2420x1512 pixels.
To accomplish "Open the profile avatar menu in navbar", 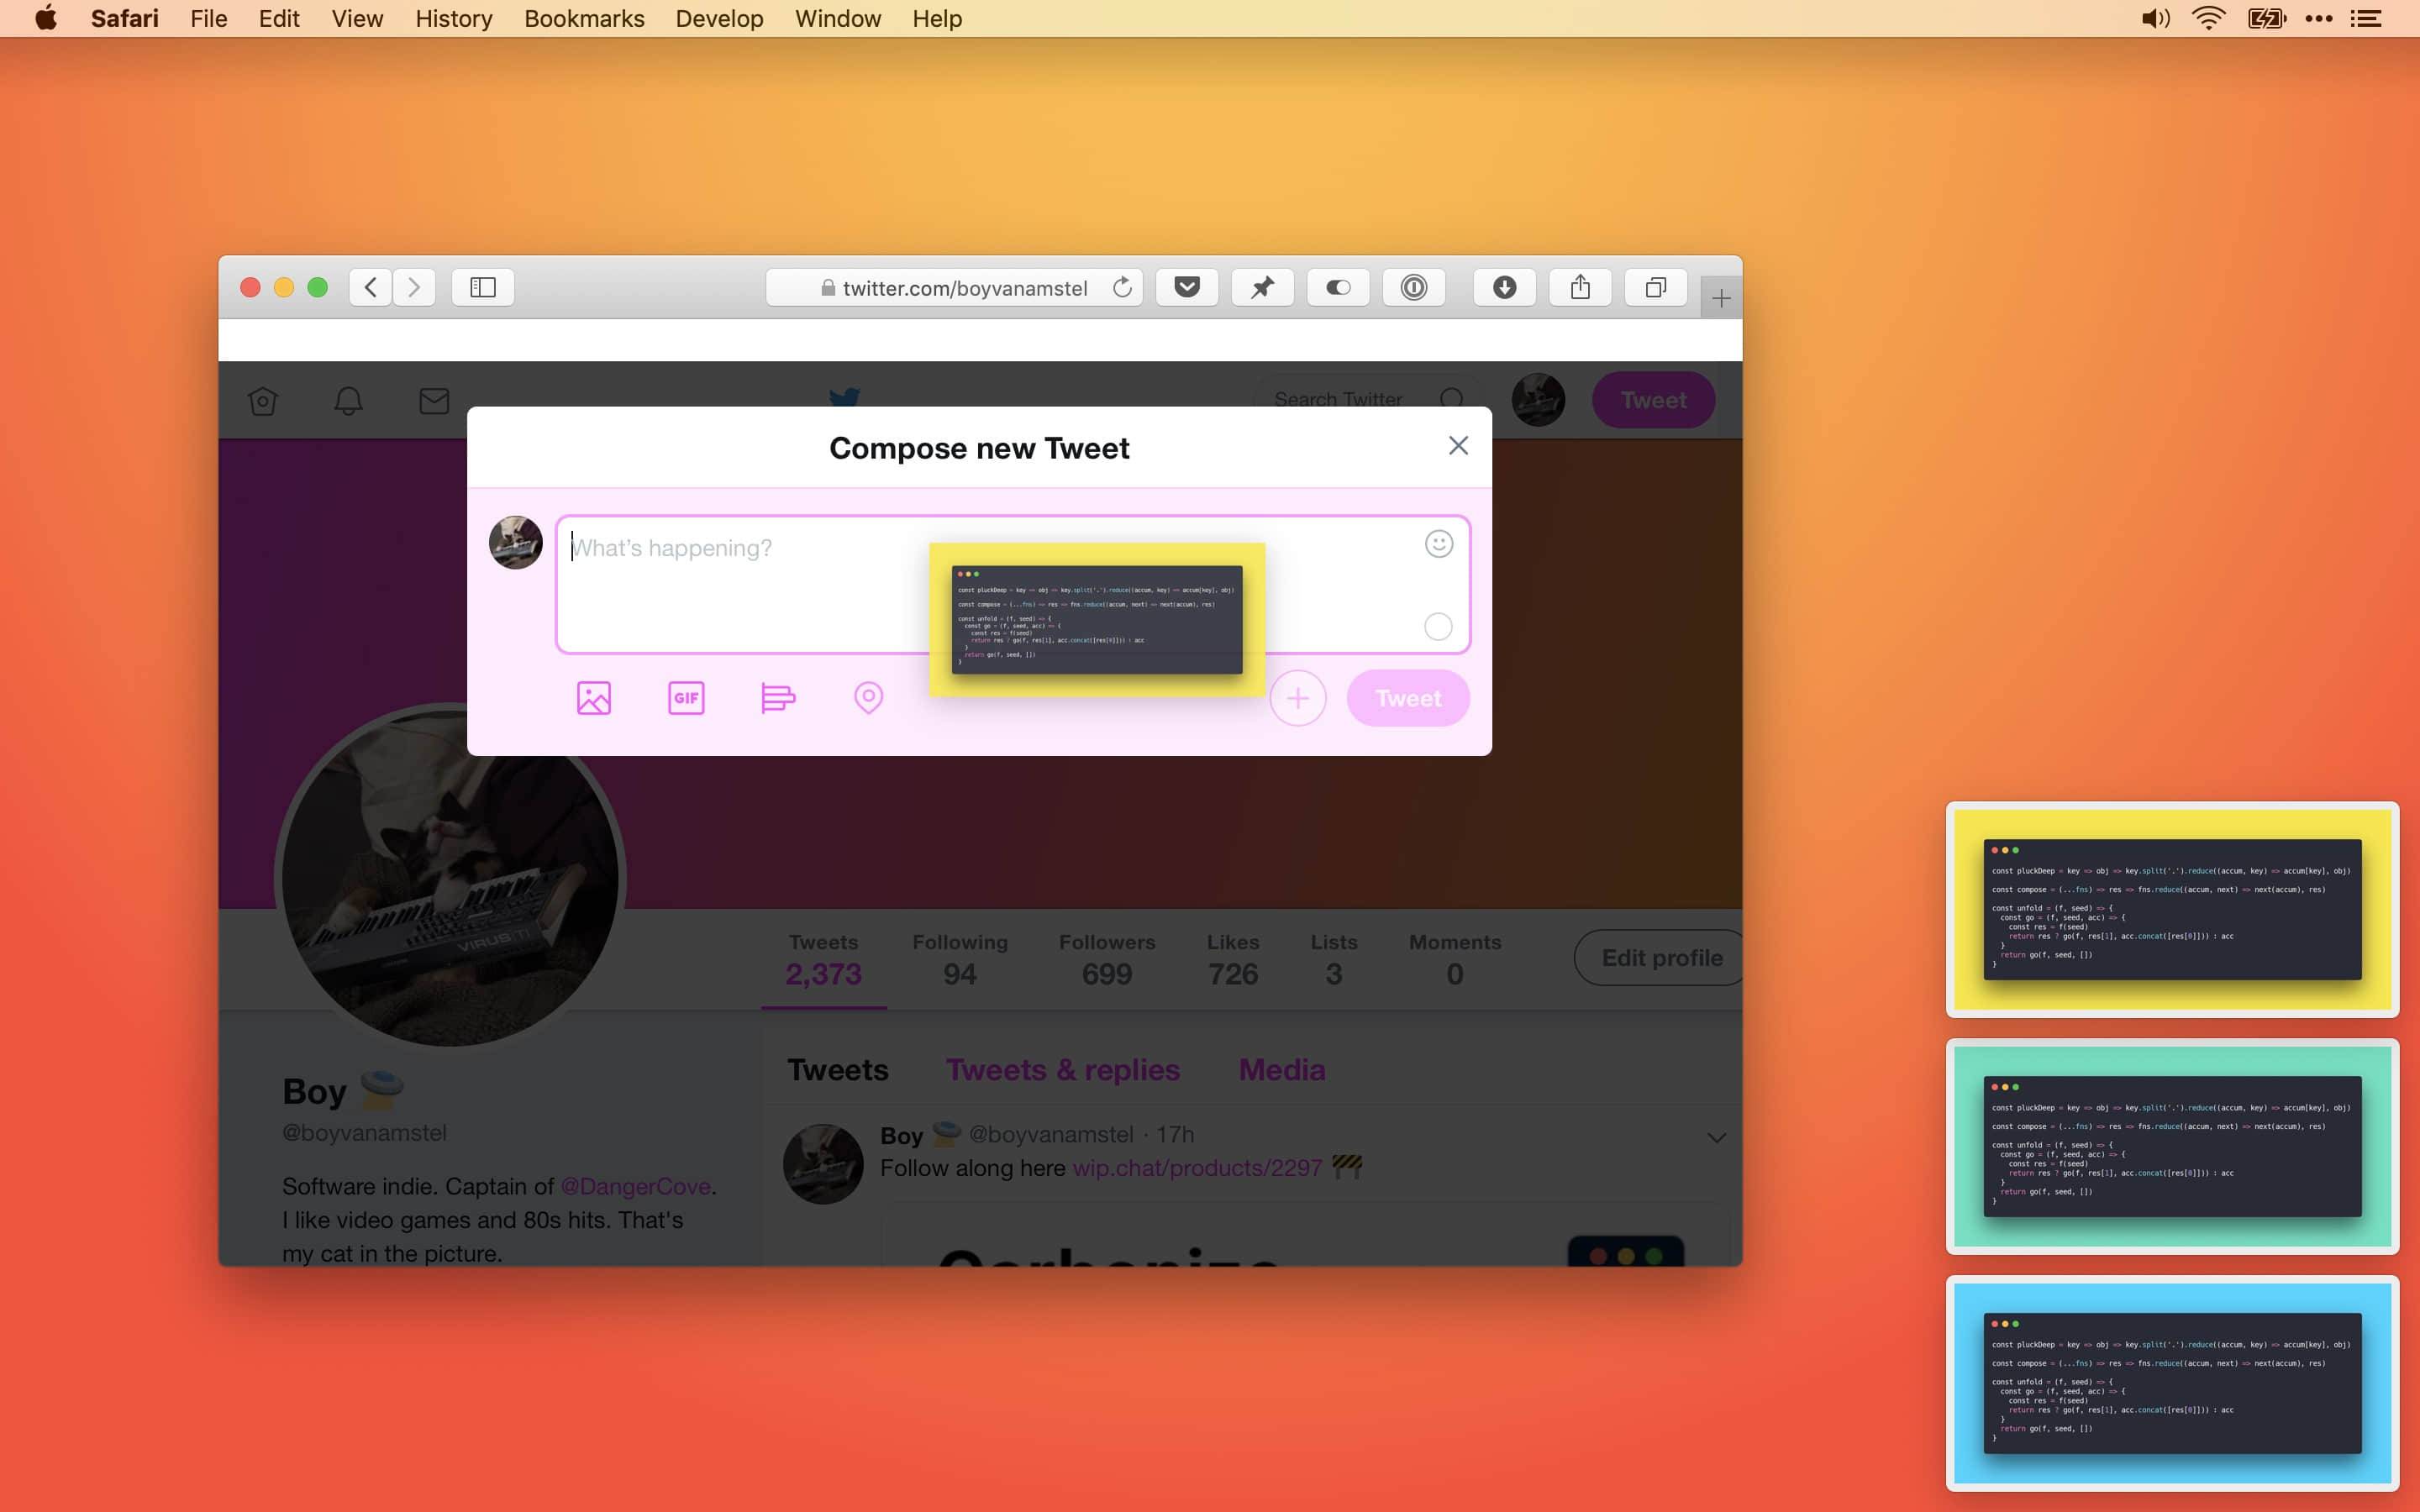I will 1538,400.
